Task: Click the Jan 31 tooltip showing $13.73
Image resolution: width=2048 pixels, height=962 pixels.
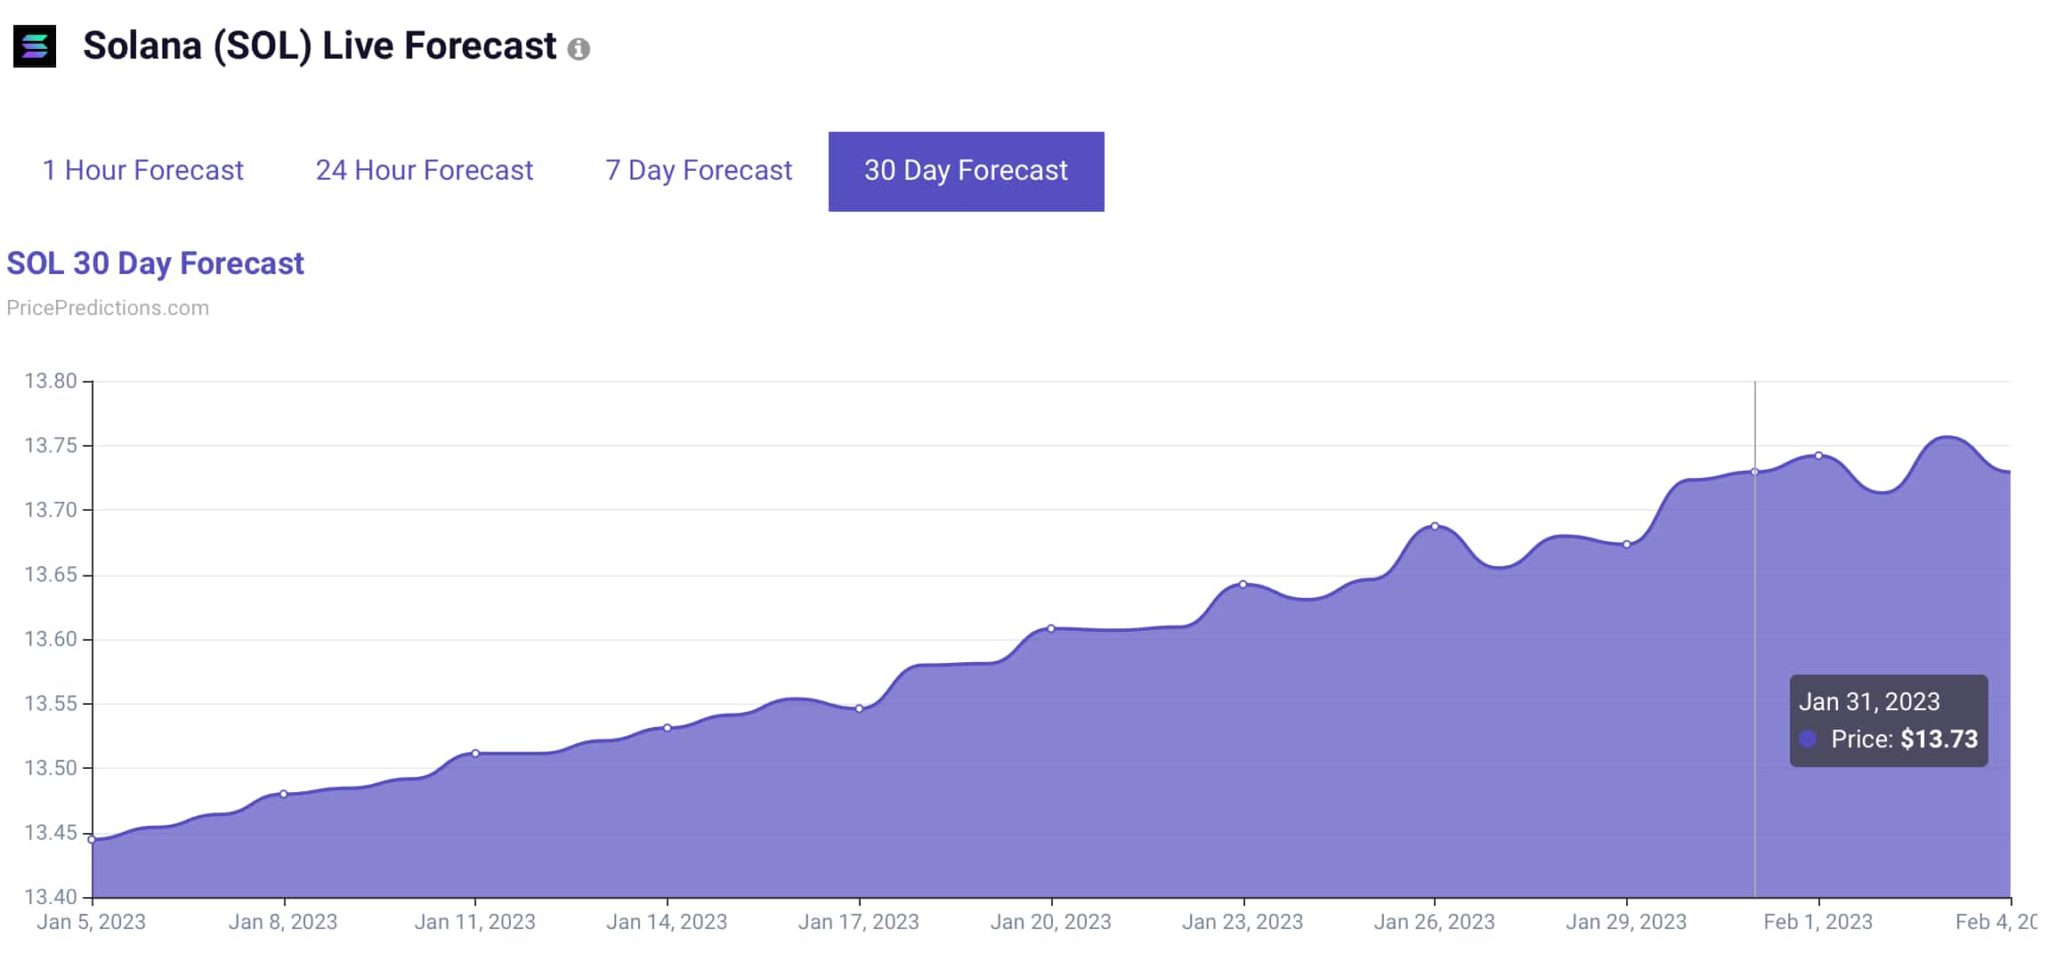Action: 1888,720
